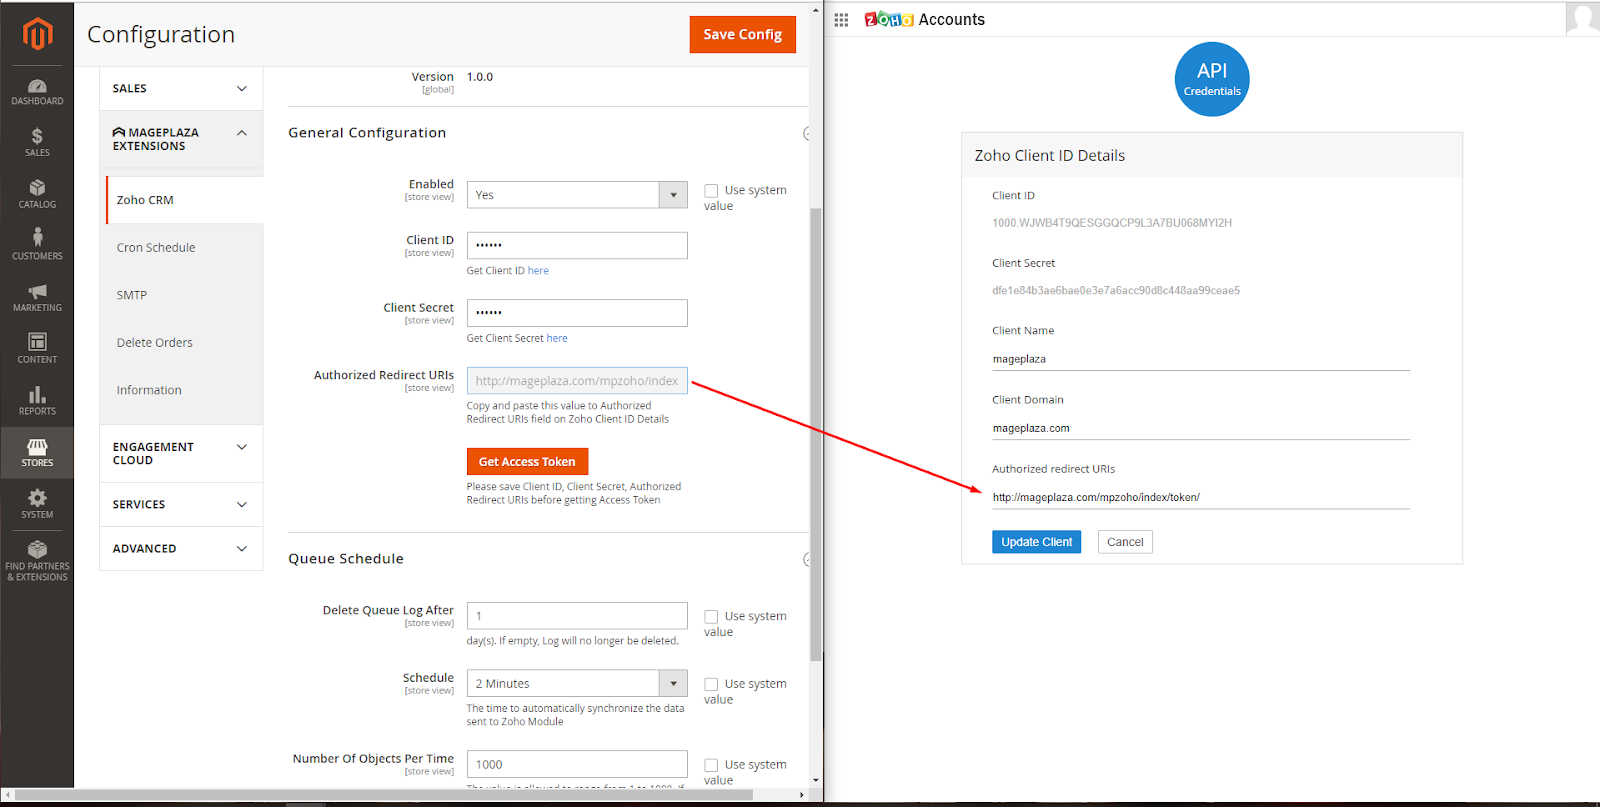Expand the ENGAGEMENT CLOUD group

coord(181,454)
